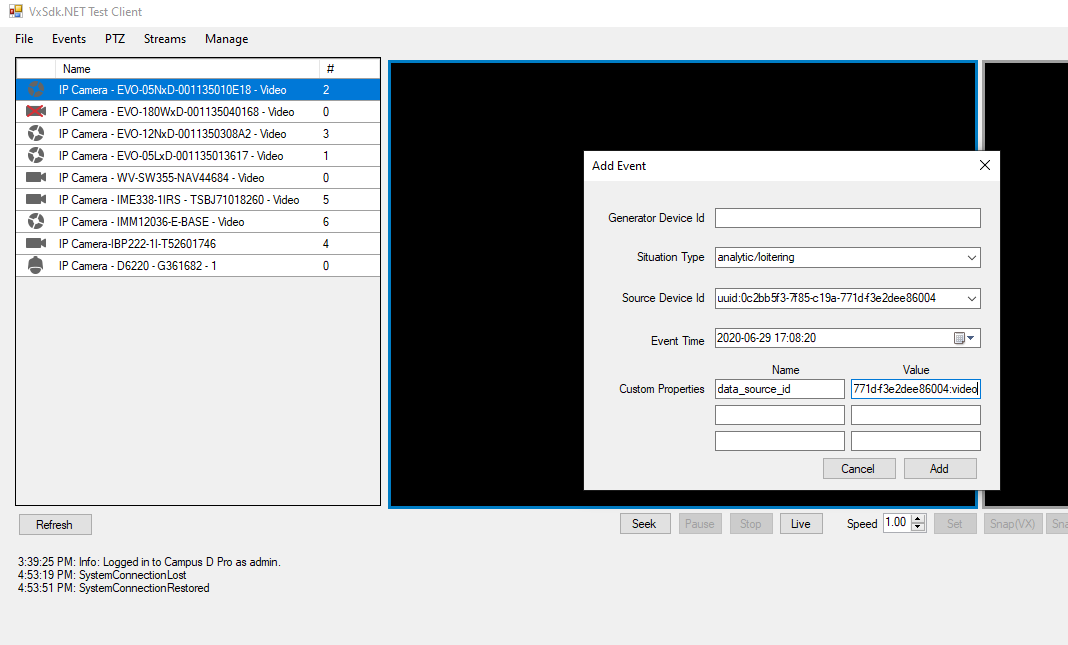This screenshot has width=1068, height=645.
Task: Sort the device list by the # column
Action: coord(349,69)
